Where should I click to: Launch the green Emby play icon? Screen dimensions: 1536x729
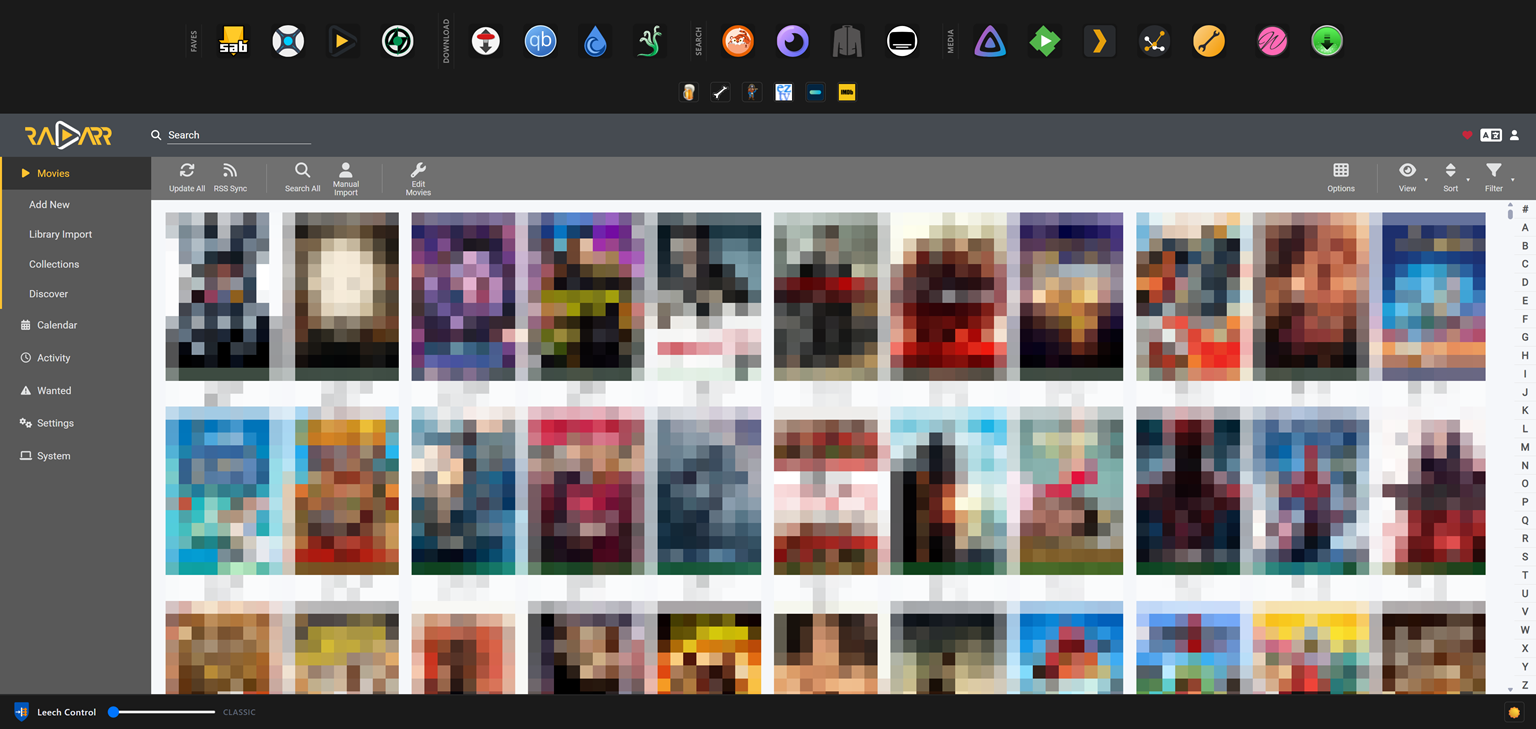1045,41
